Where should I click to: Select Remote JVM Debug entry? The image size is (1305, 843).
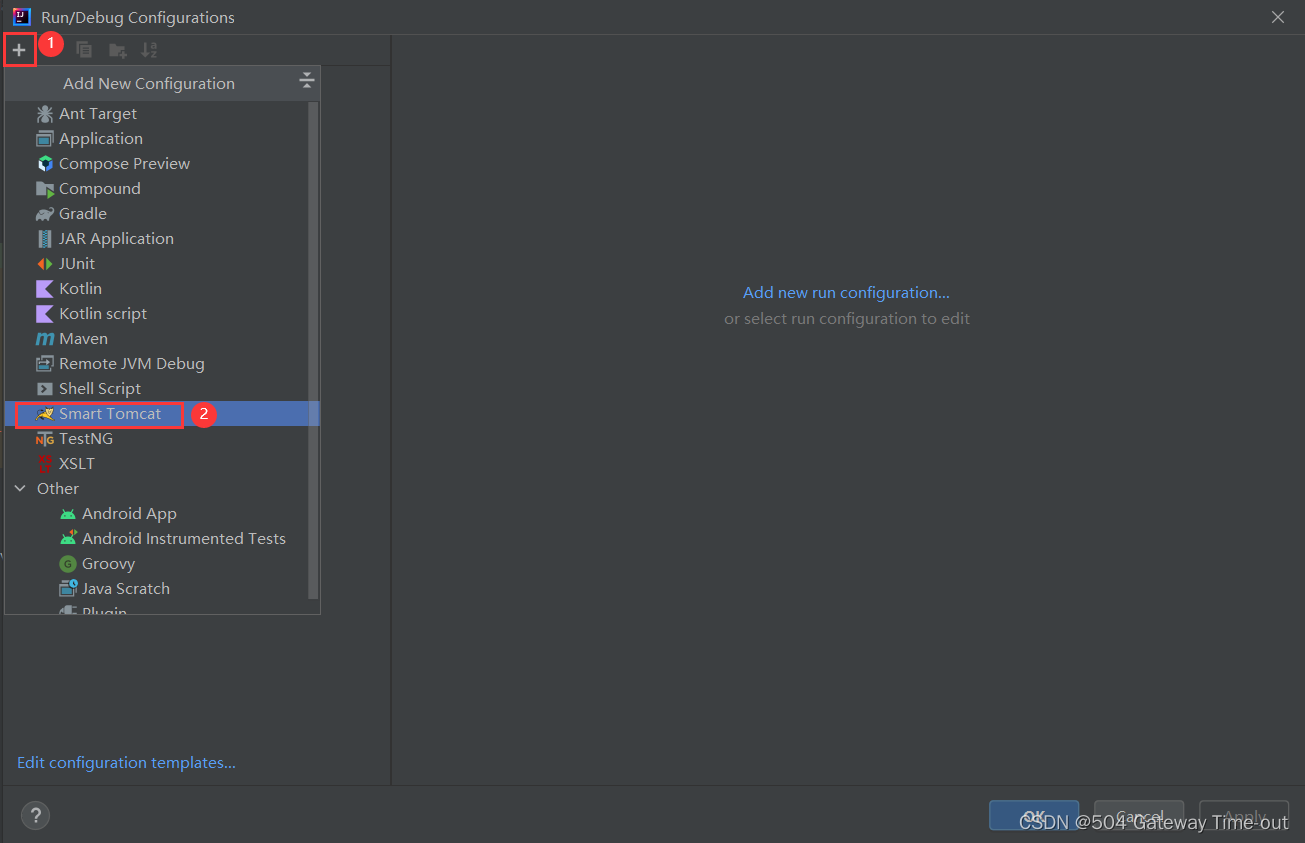tap(131, 364)
